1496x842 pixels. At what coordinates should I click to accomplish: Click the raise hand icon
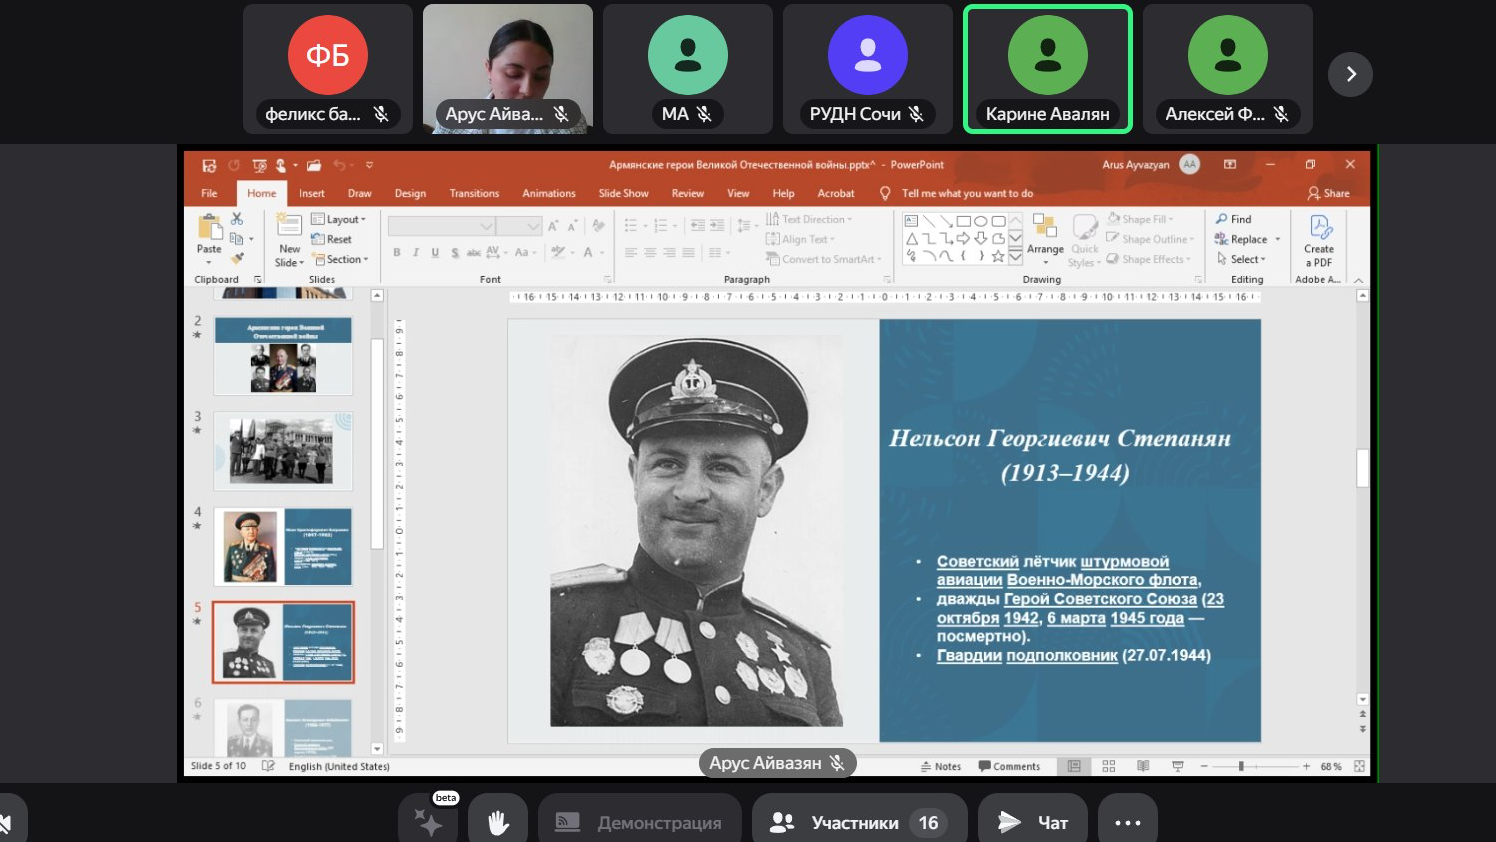498,822
